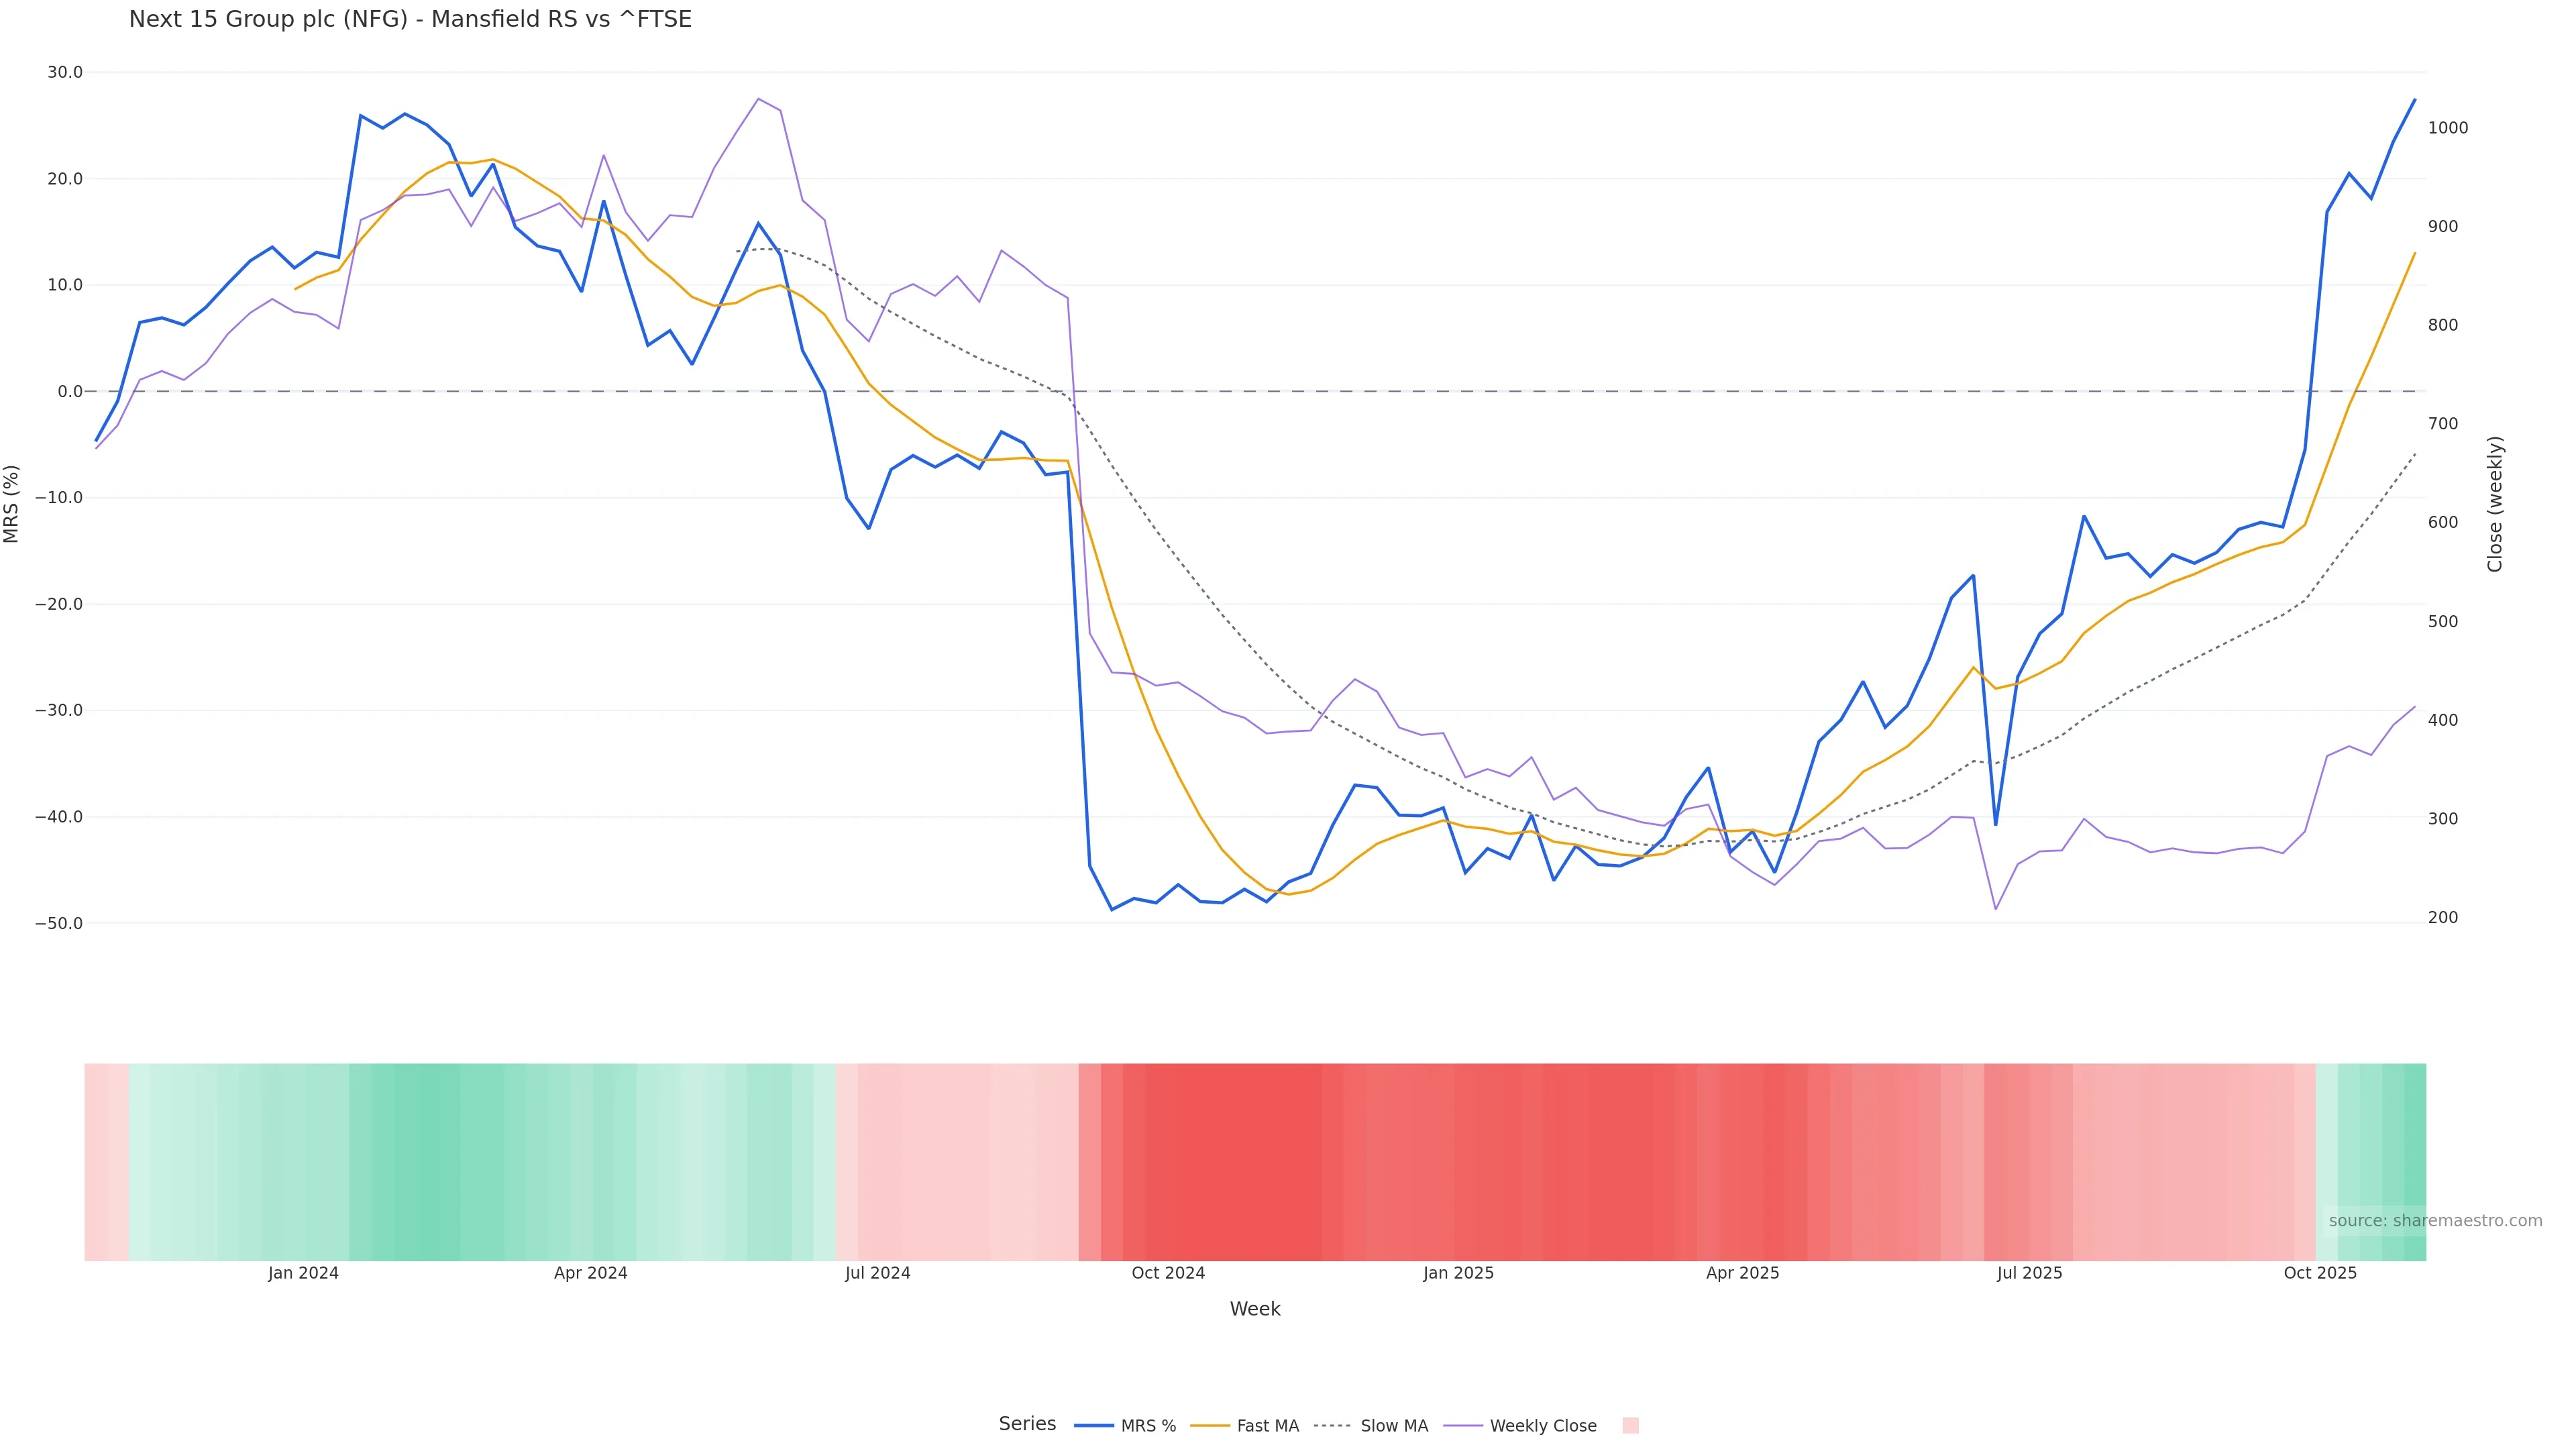Image resolution: width=2576 pixels, height=1449 pixels.
Task: Click the Jan 2024 axis tick label
Action: click(x=303, y=1274)
